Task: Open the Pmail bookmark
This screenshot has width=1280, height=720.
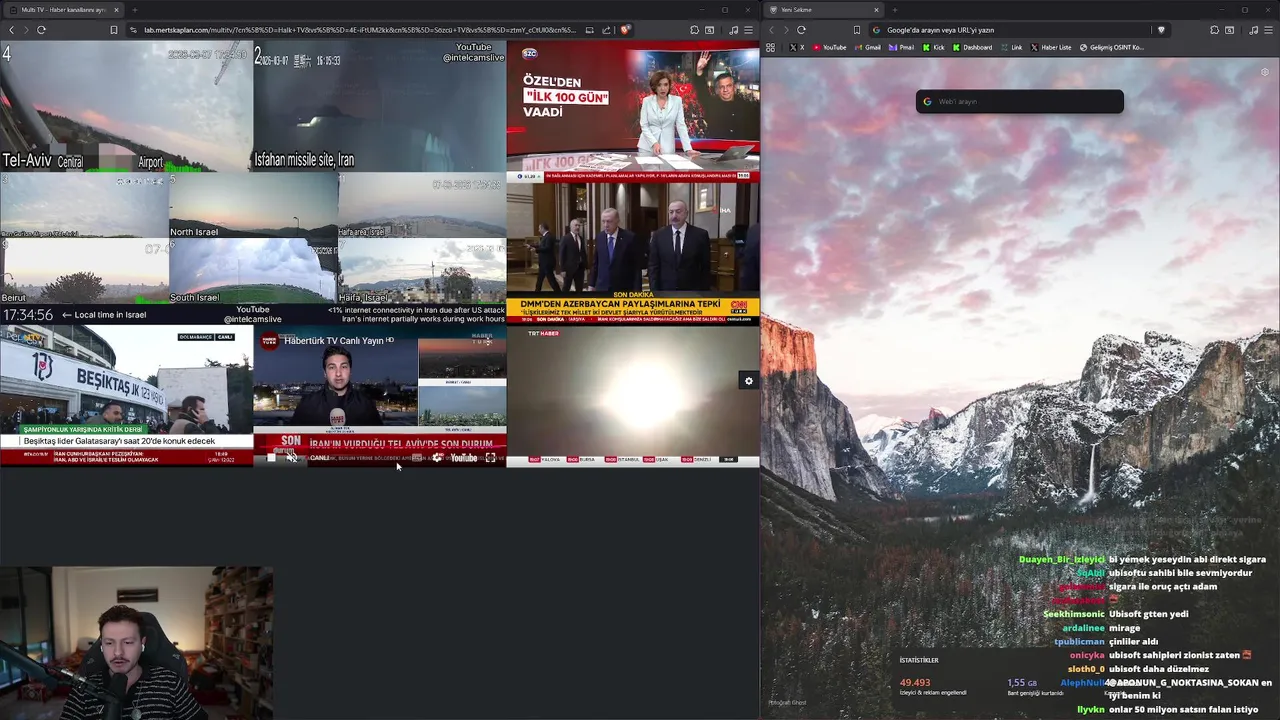Action: [901, 47]
